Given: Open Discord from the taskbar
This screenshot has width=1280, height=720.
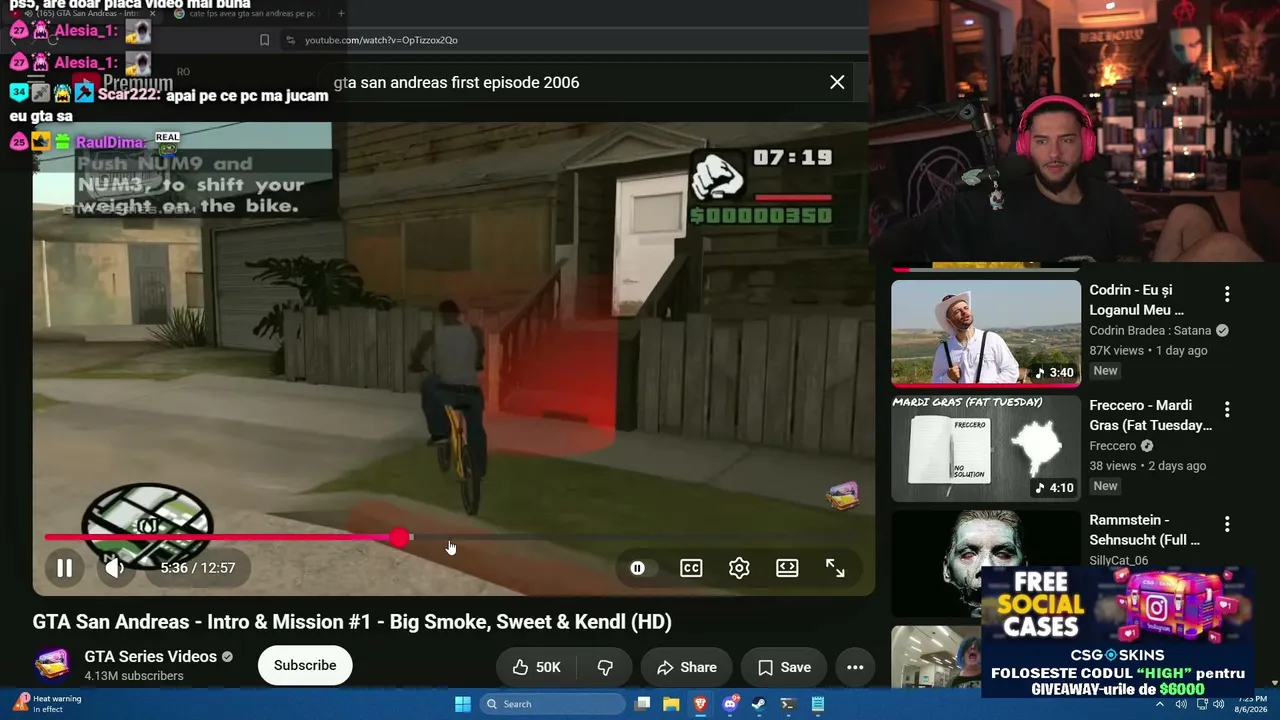Looking at the screenshot, I should (x=730, y=704).
